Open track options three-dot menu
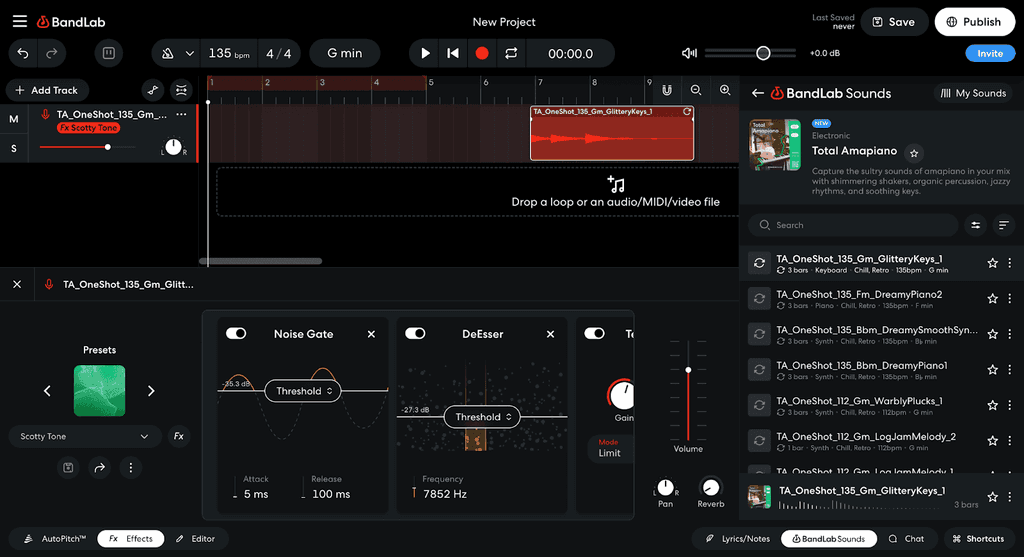 pos(182,114)
